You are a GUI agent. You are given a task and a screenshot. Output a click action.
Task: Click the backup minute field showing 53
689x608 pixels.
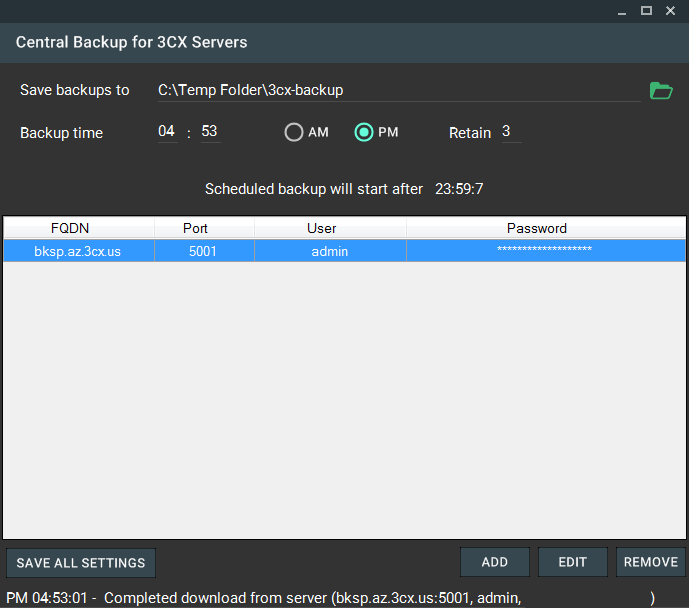(210, 131)
